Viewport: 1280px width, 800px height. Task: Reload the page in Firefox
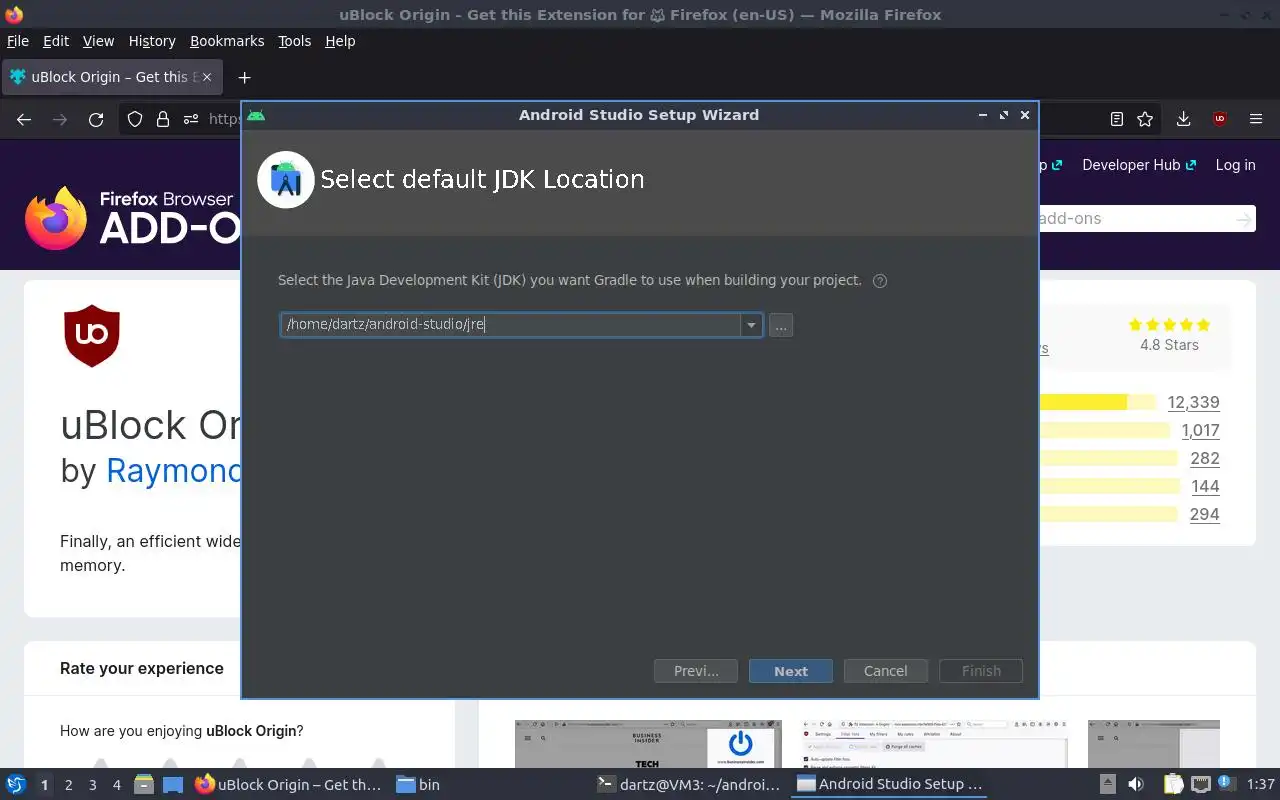pyautogui.click(x=96, y=119)
